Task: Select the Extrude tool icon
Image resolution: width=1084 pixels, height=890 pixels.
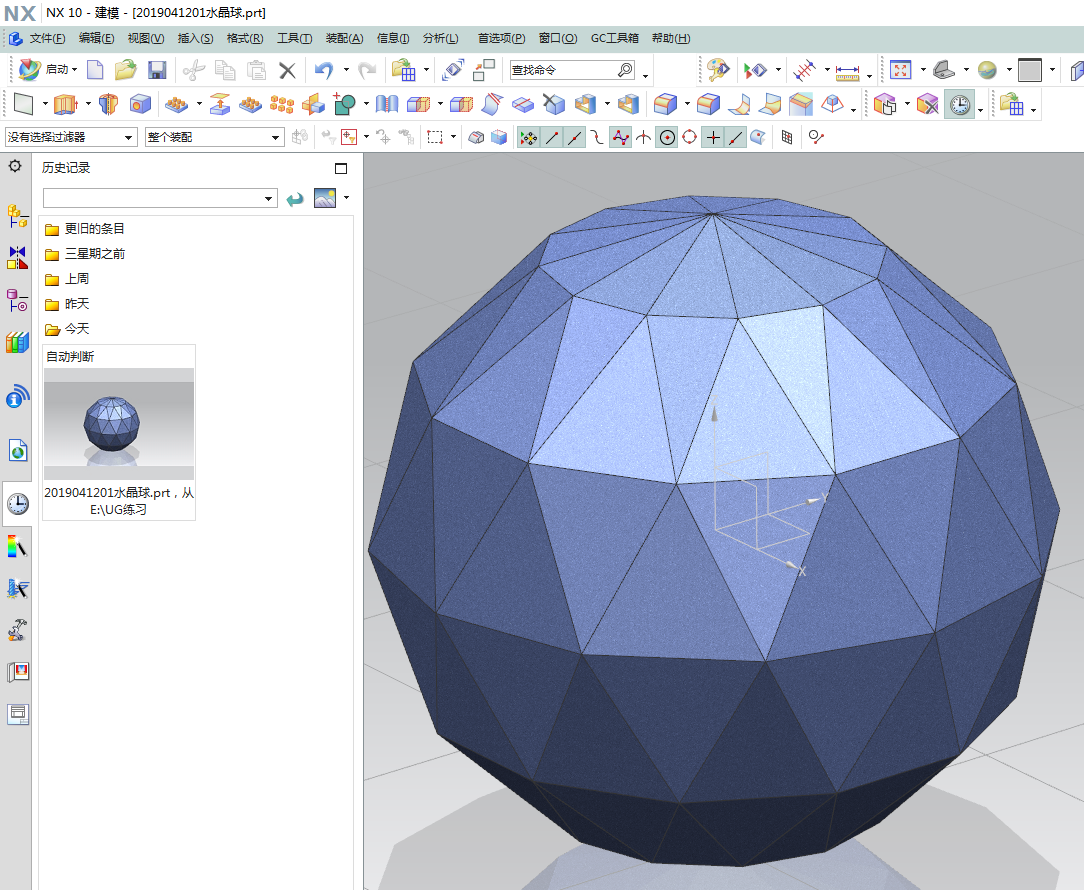Action: tap(66, 104)
